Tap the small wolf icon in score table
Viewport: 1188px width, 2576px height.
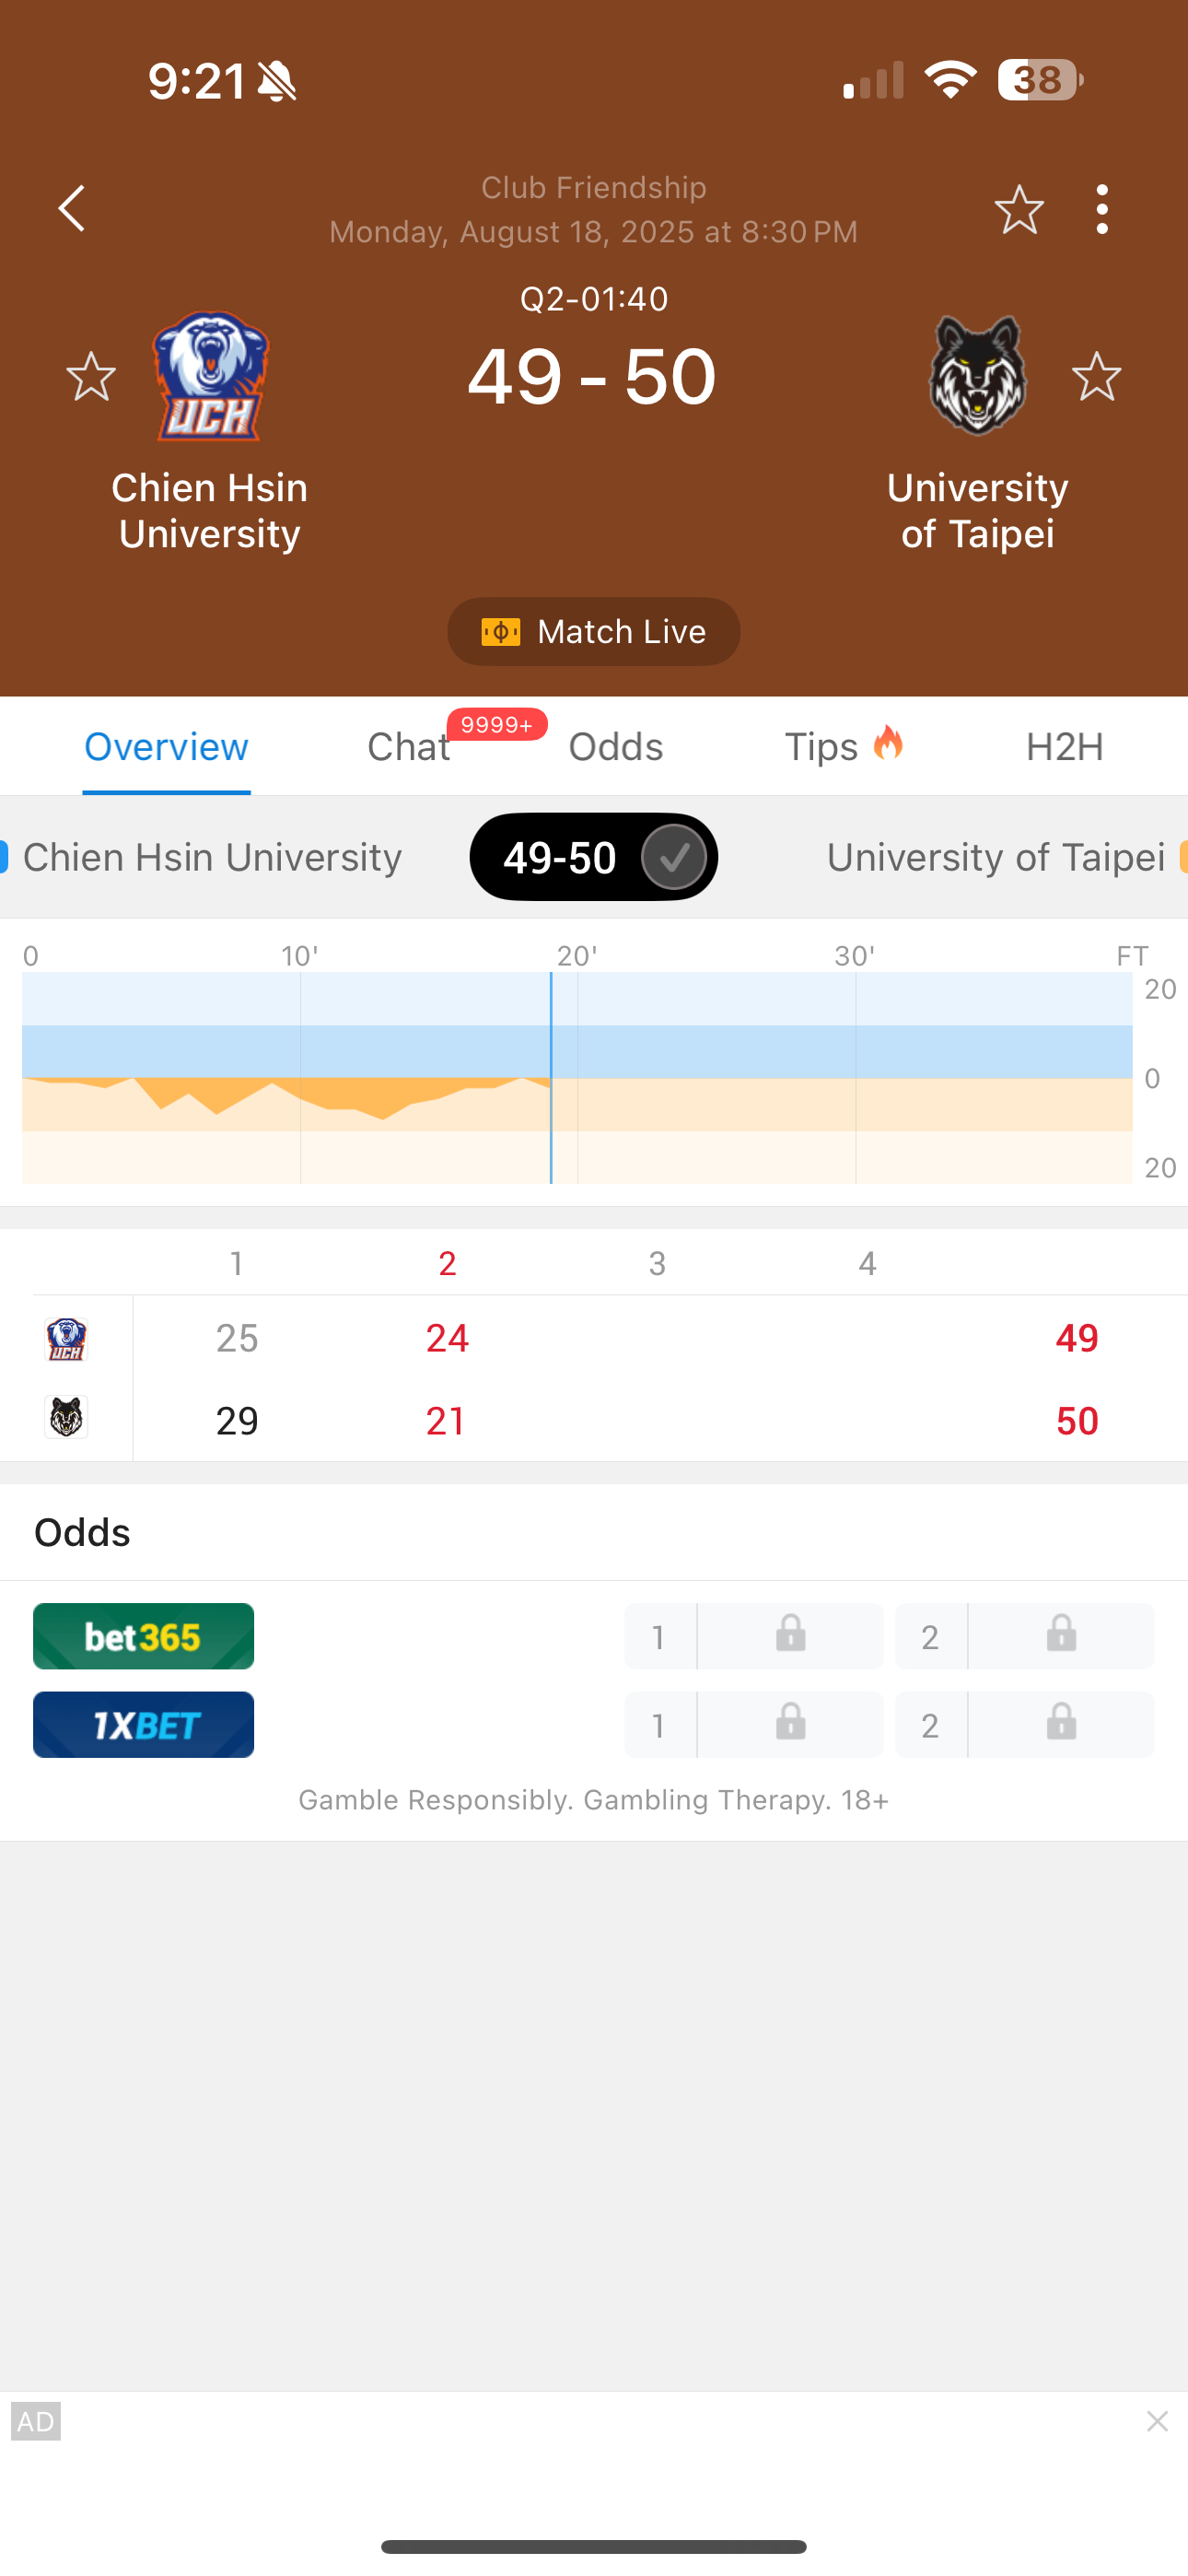(x=67, y=1418)
